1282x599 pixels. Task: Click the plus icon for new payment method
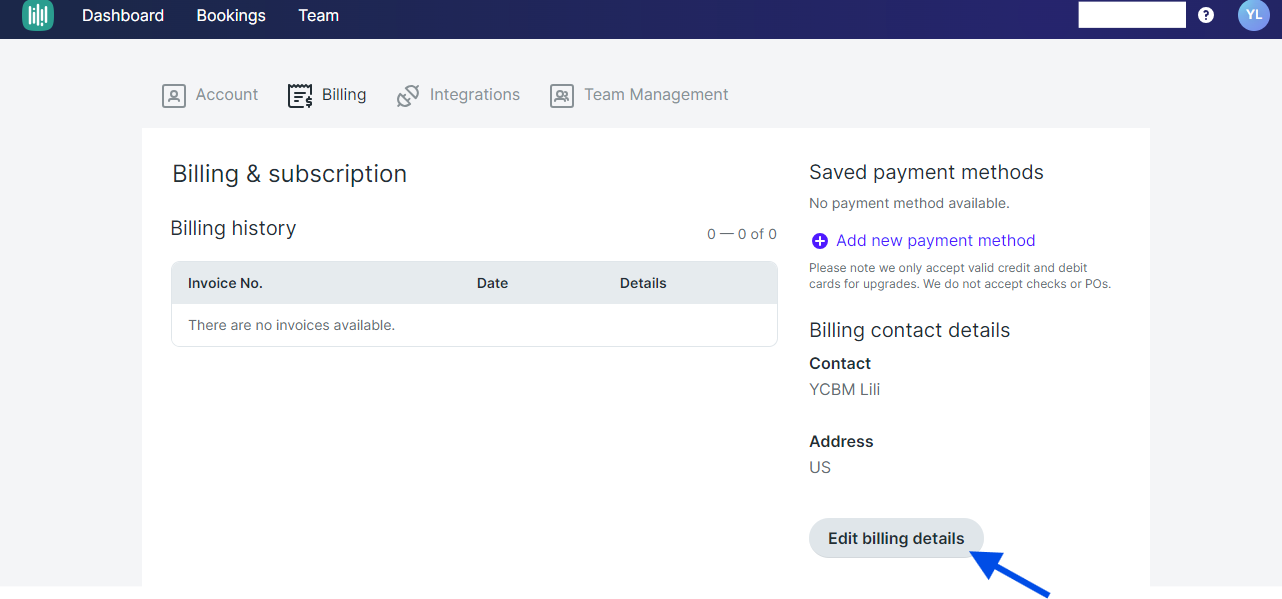click(x=819, y=241)
